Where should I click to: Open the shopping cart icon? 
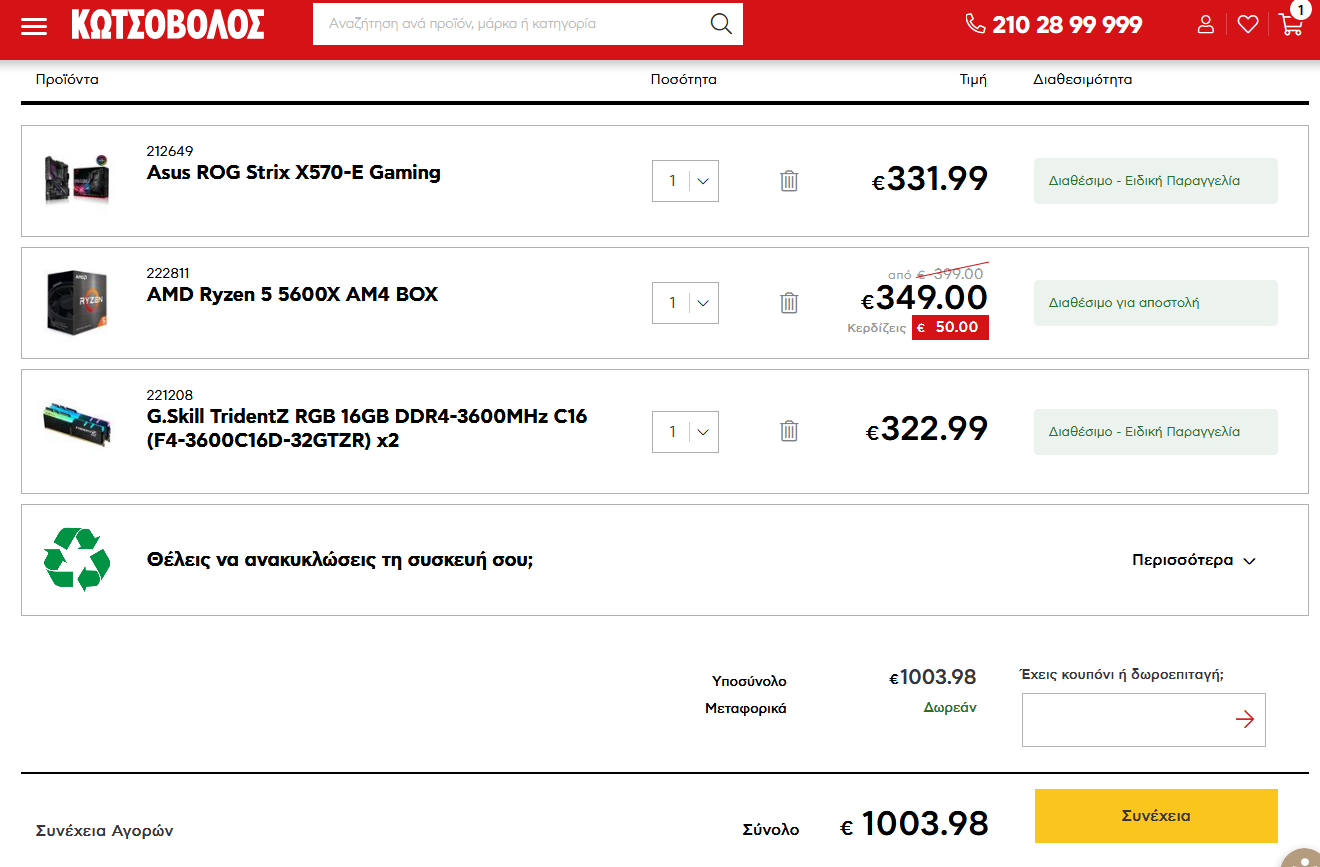coord(1291,24)
